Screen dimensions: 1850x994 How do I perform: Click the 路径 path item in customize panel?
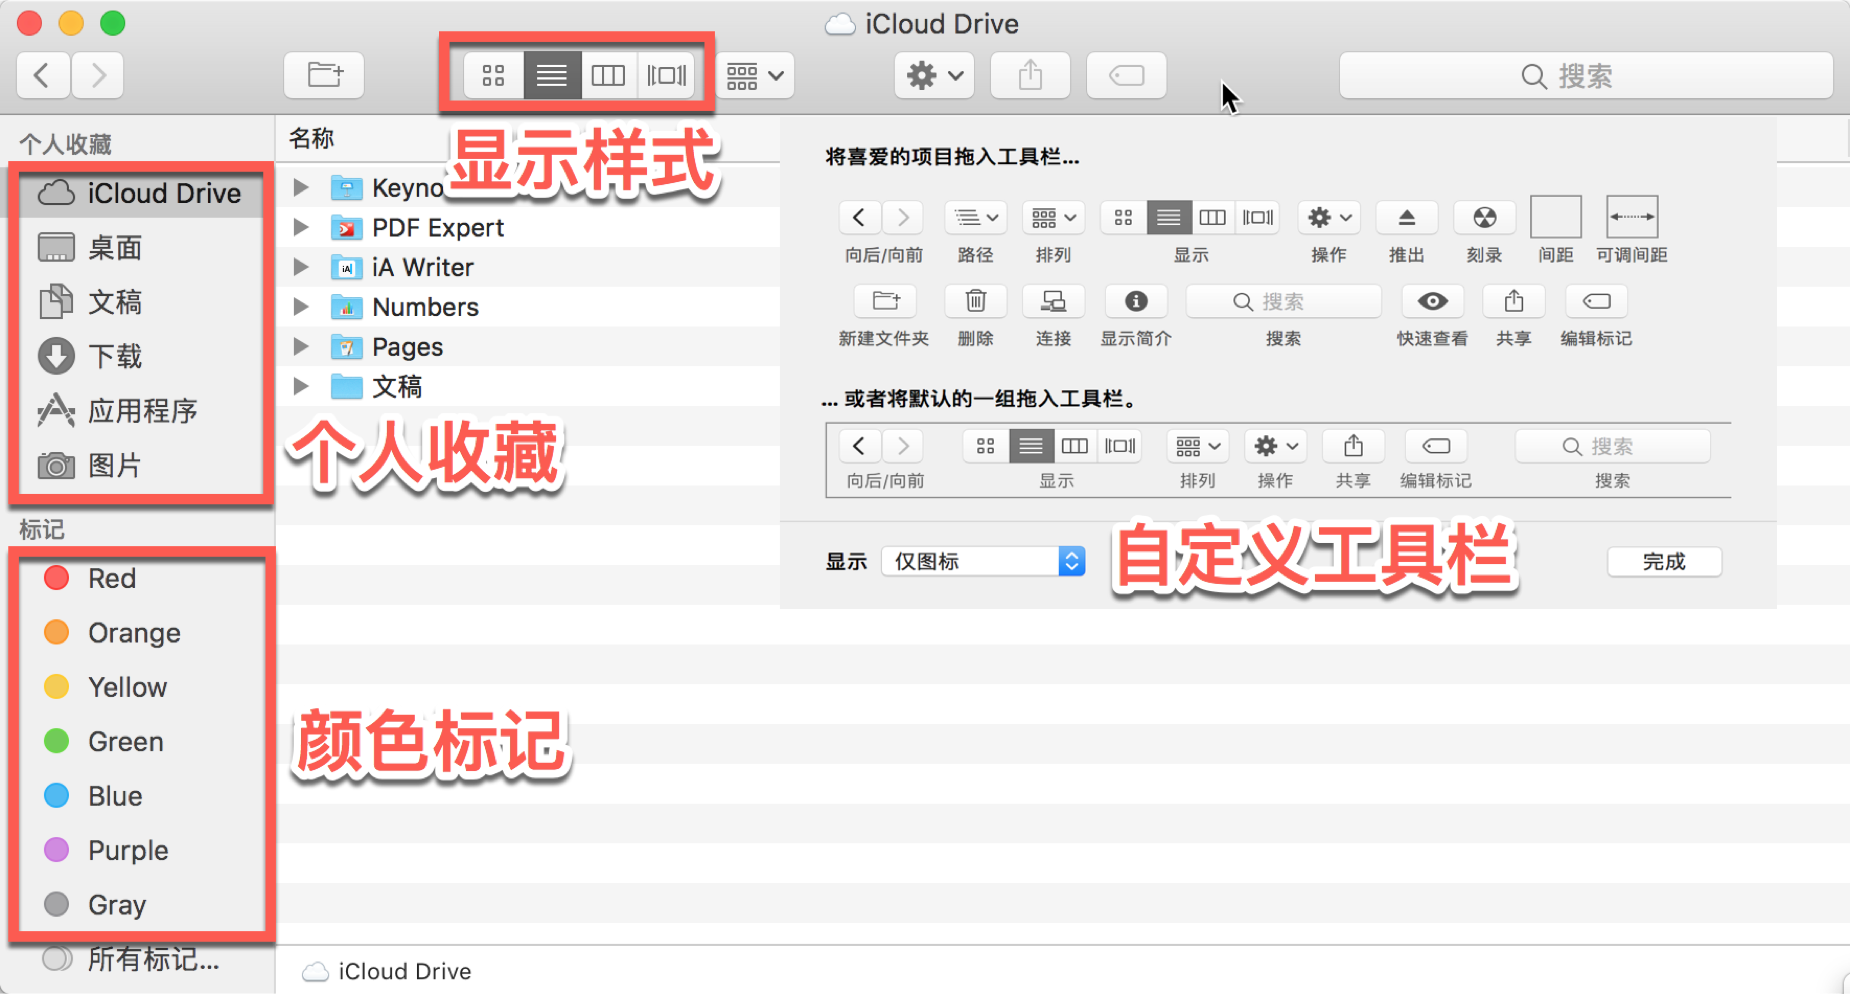click(975, 218)
